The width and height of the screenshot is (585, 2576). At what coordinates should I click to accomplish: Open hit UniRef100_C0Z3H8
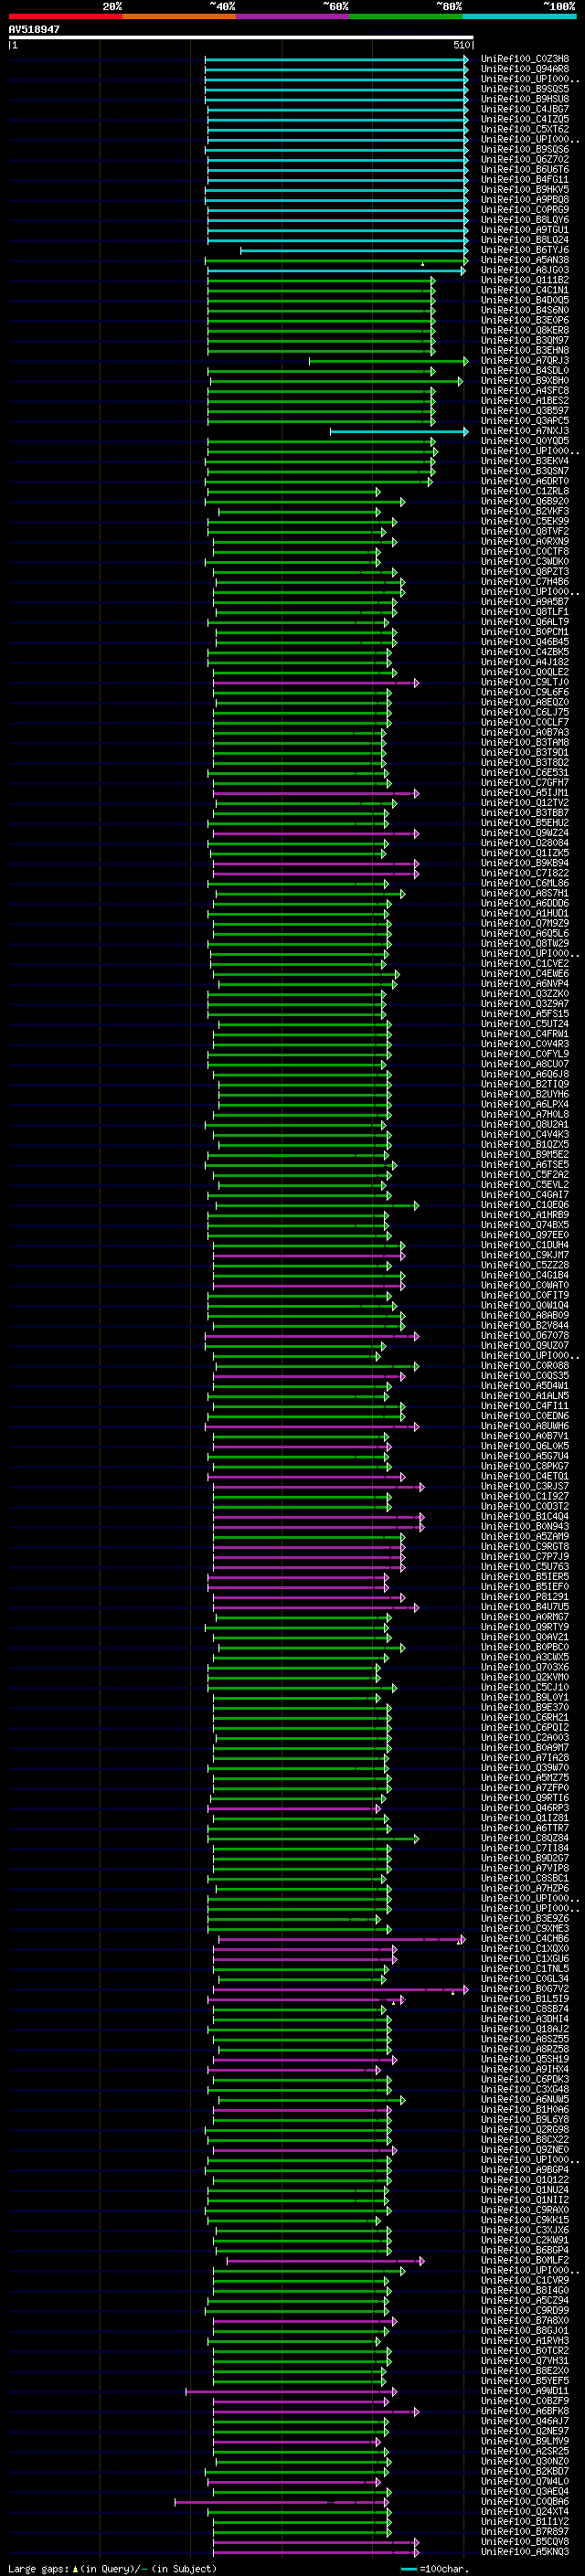525,59
